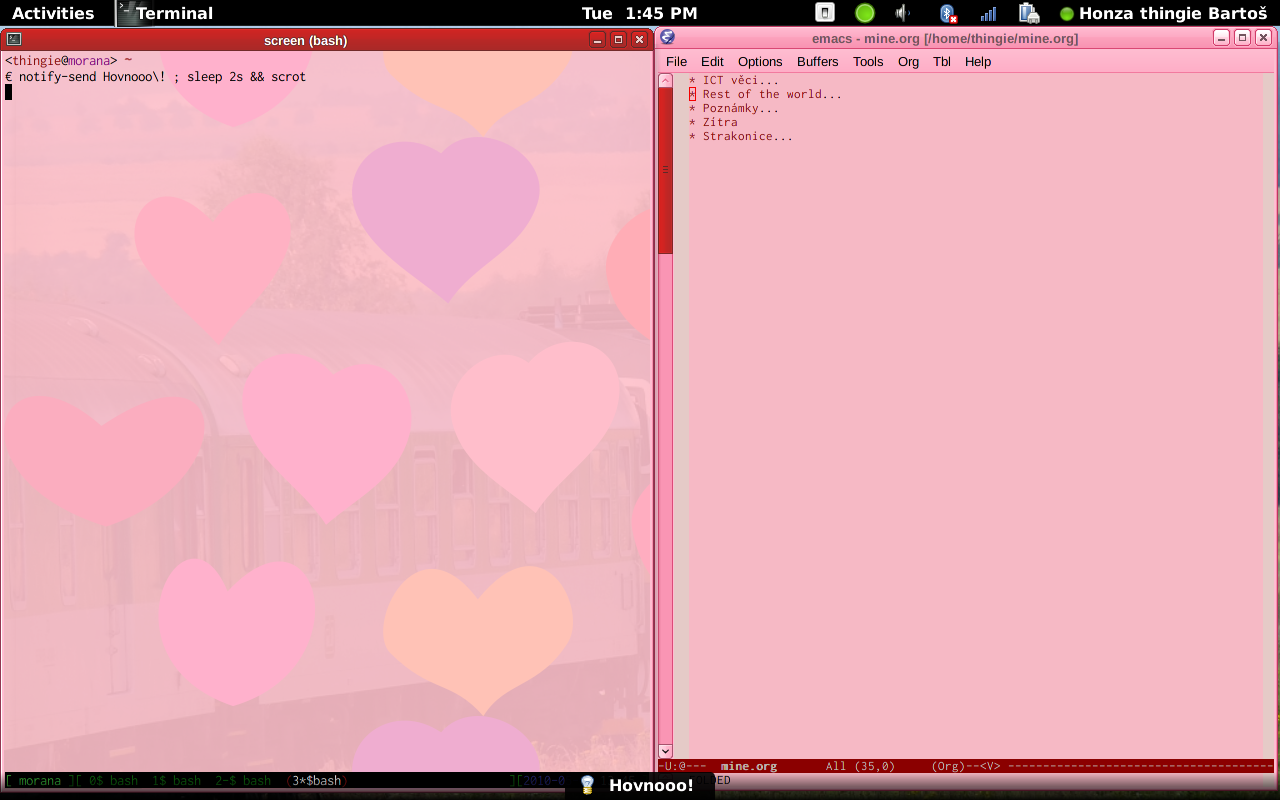Screen dimensions: 1280x800
Task: Click the 'Hovnooo!' notification text
Action: pos(651,785)
